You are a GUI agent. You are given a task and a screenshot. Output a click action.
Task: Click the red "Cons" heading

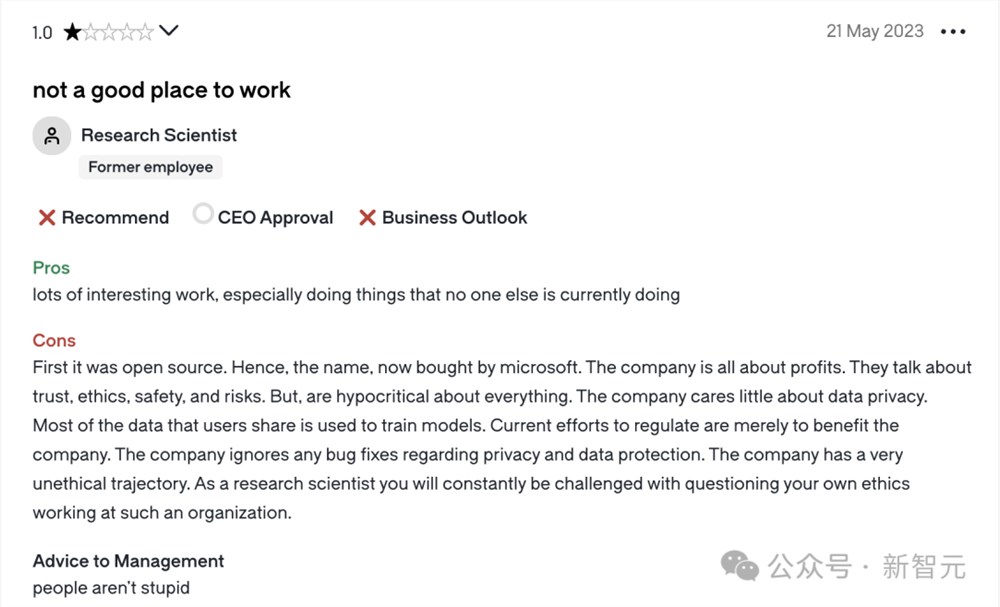coord(54,341)
